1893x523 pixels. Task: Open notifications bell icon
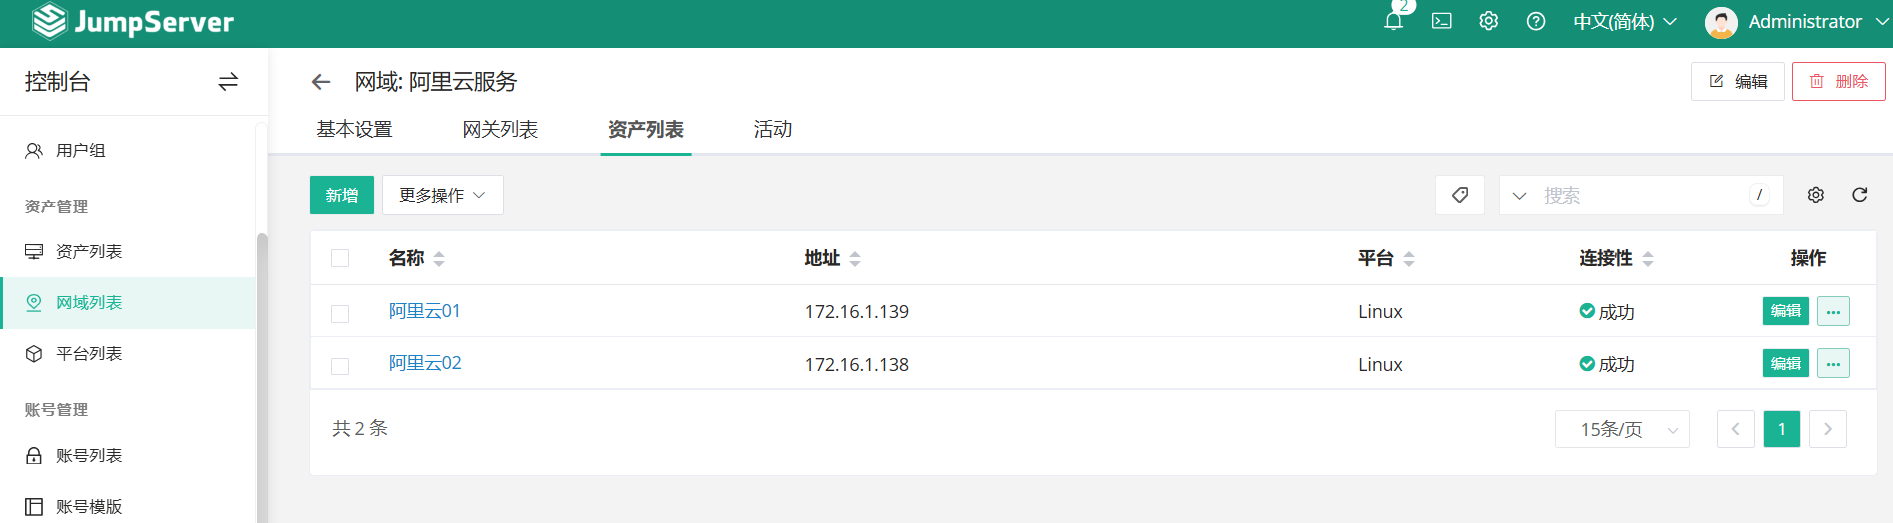pyautogui.click(x=1393, y=21)
